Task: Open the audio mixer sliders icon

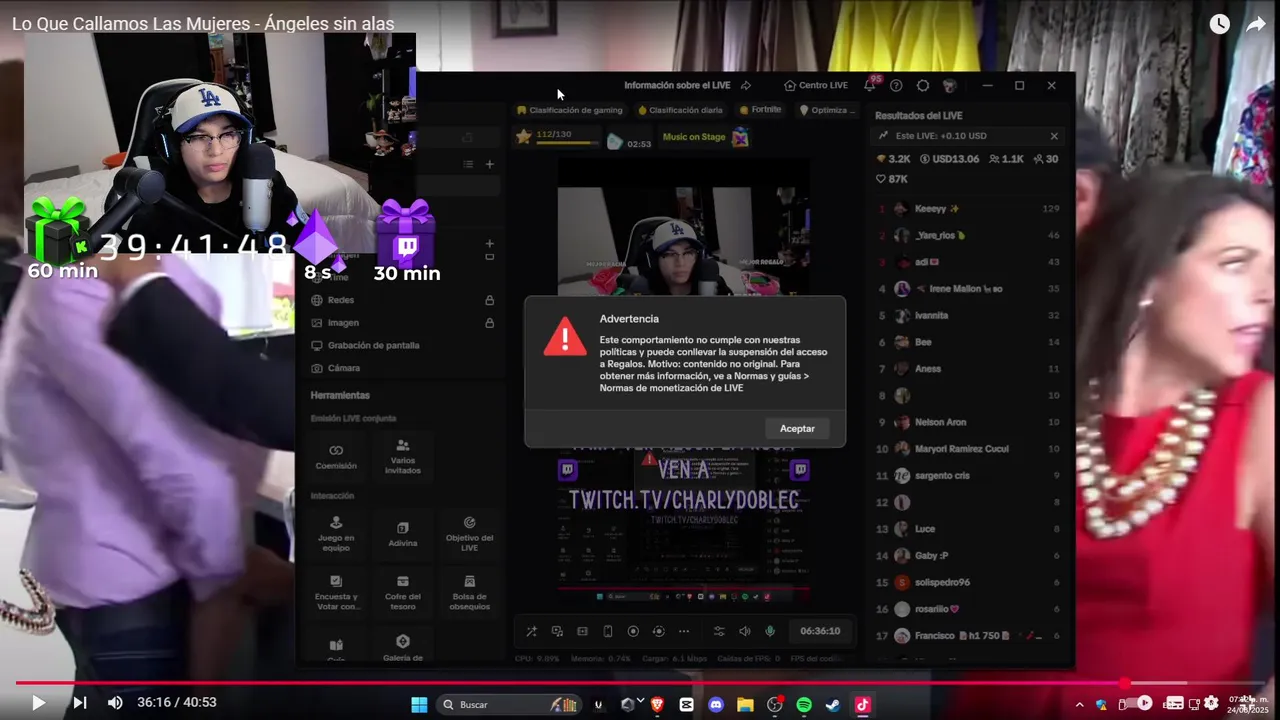Action: coord(719,631)
